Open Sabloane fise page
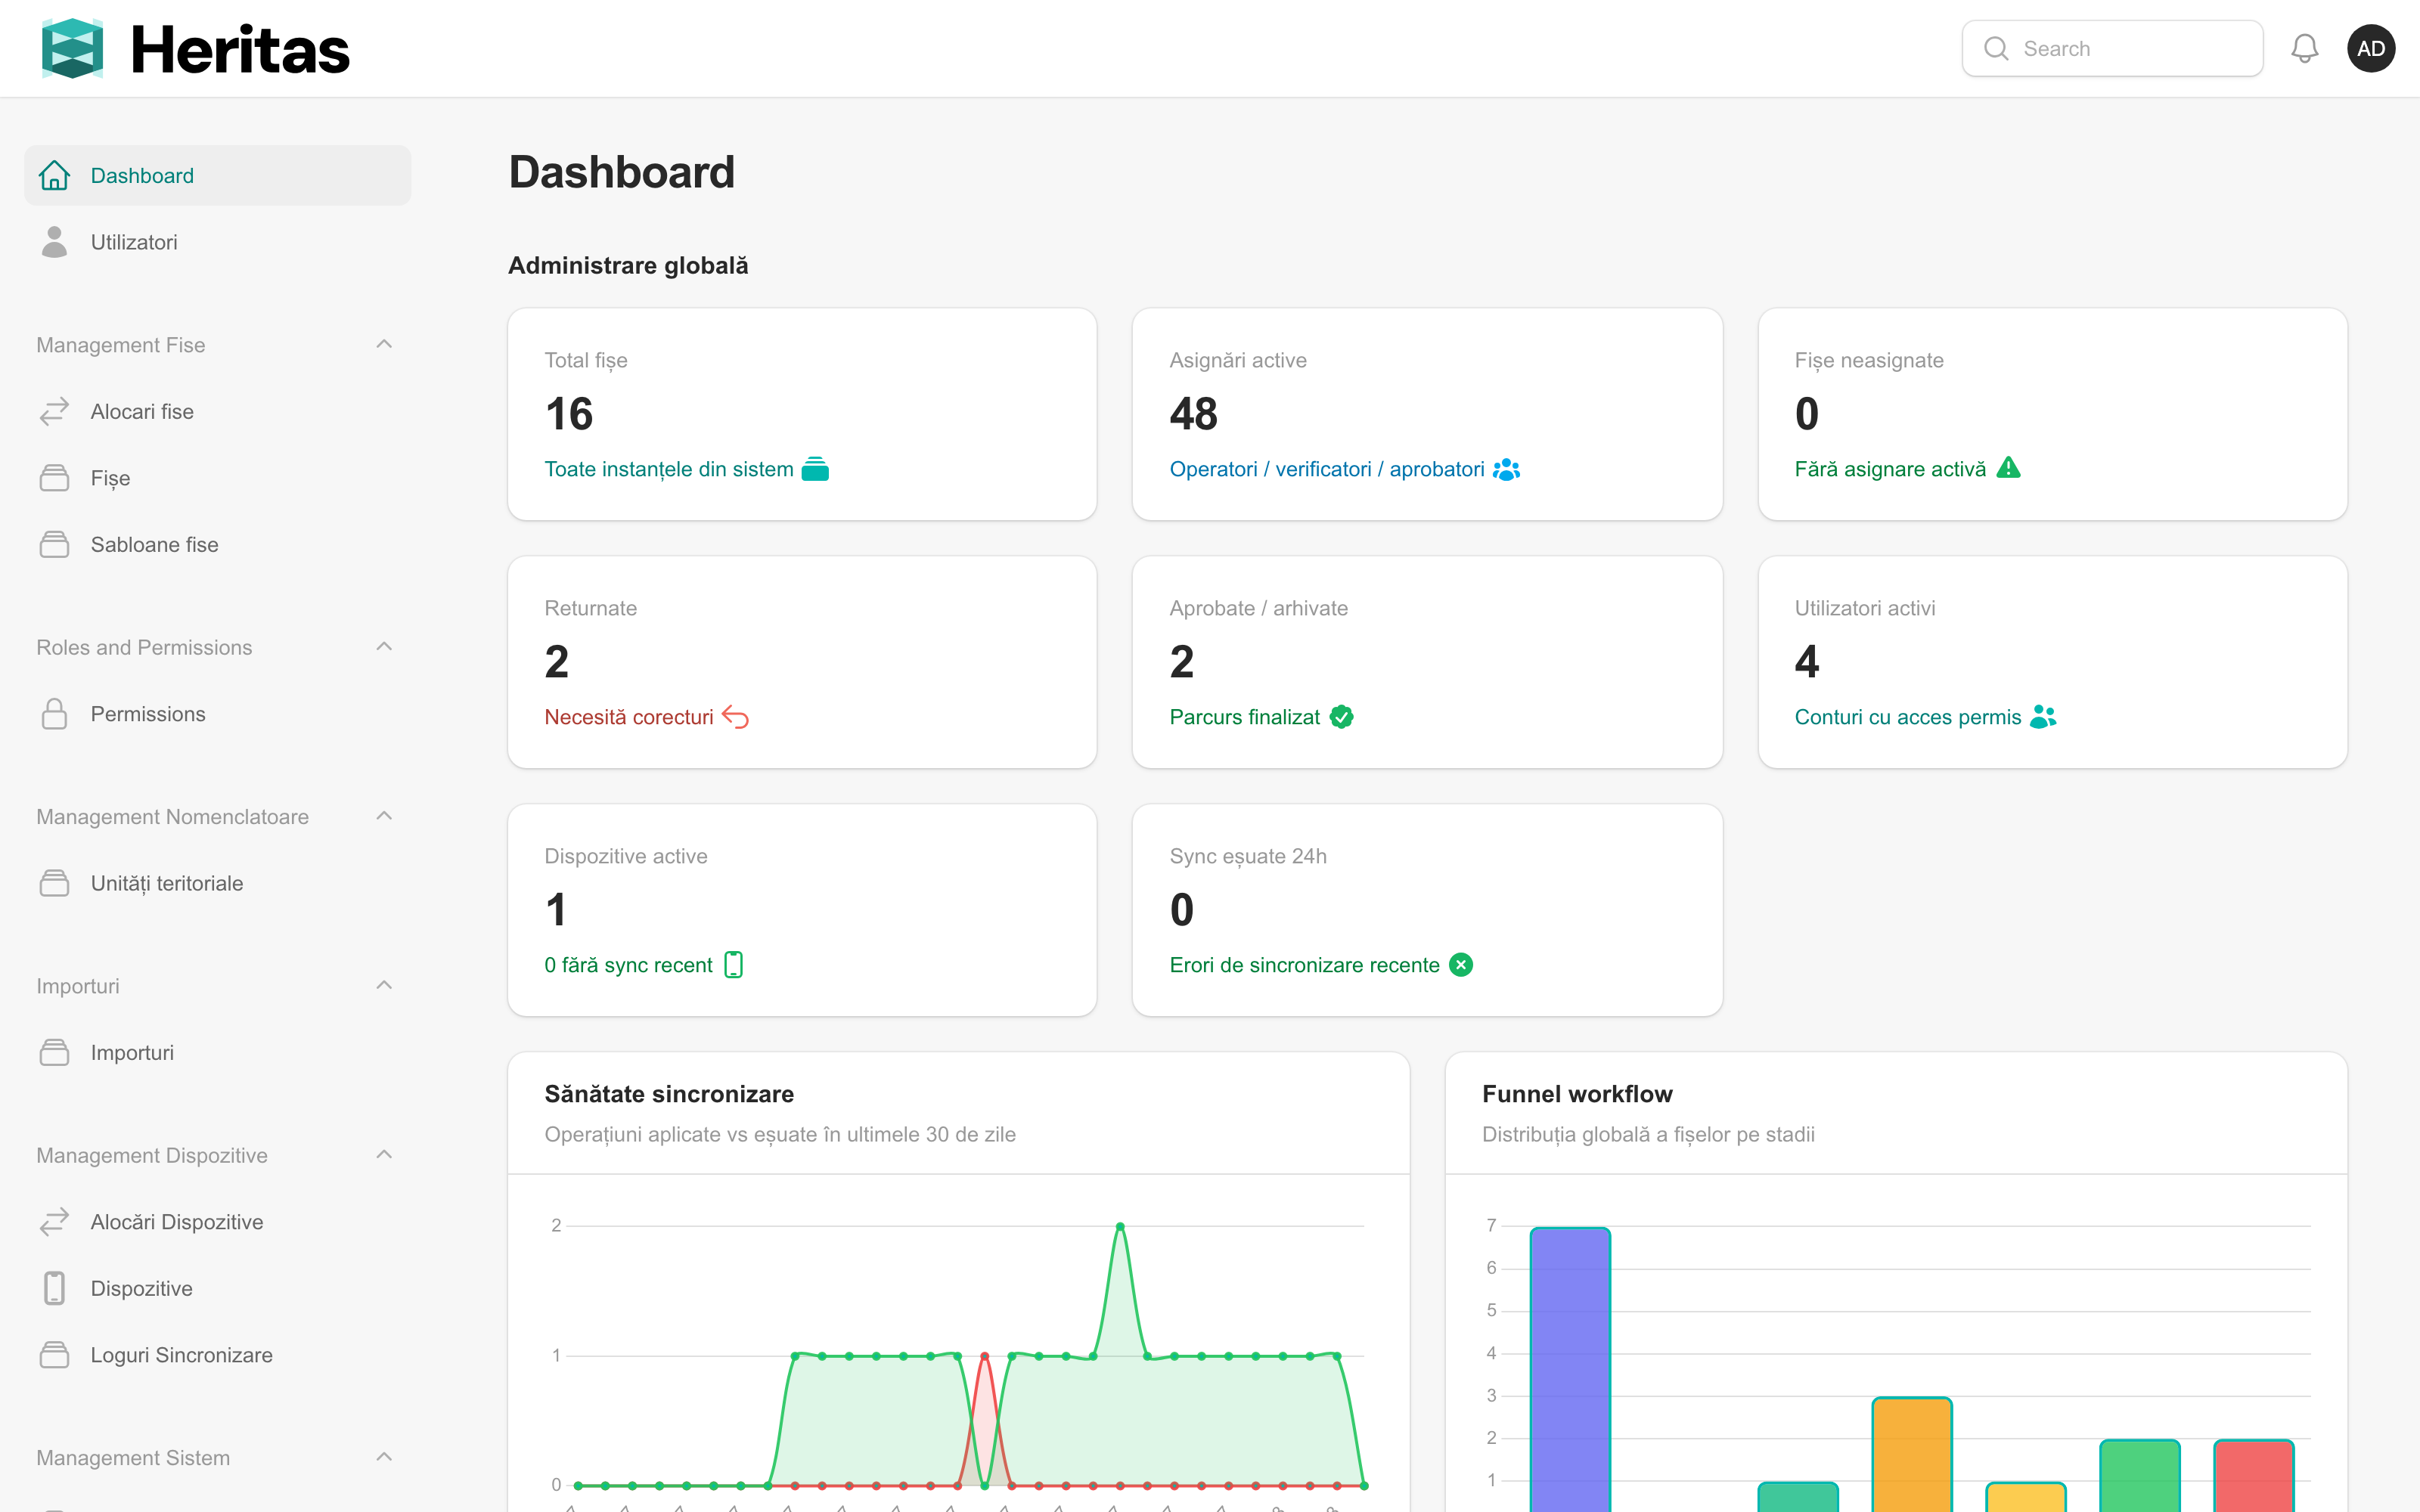Viewport: 2420px width, 1512px height. [x=217, y=544]
